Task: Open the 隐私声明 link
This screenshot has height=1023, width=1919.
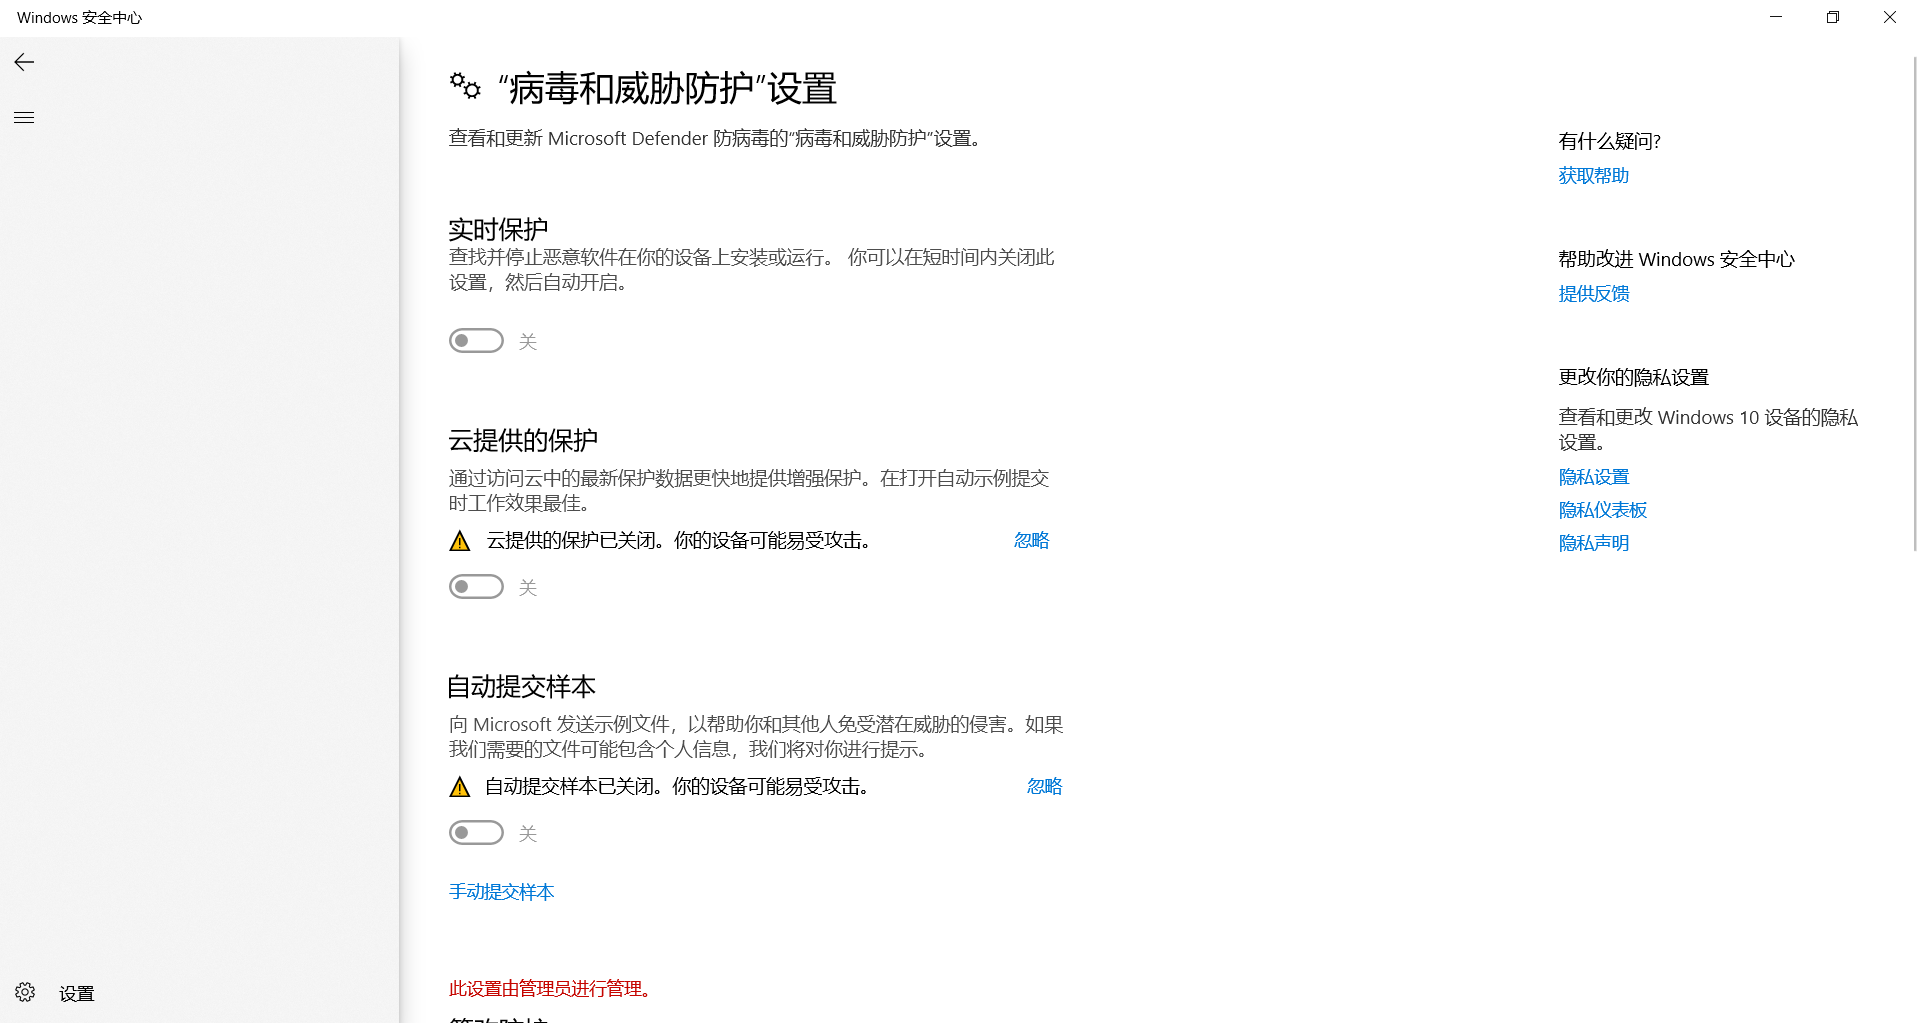Action: click(x=1594, y=543)
